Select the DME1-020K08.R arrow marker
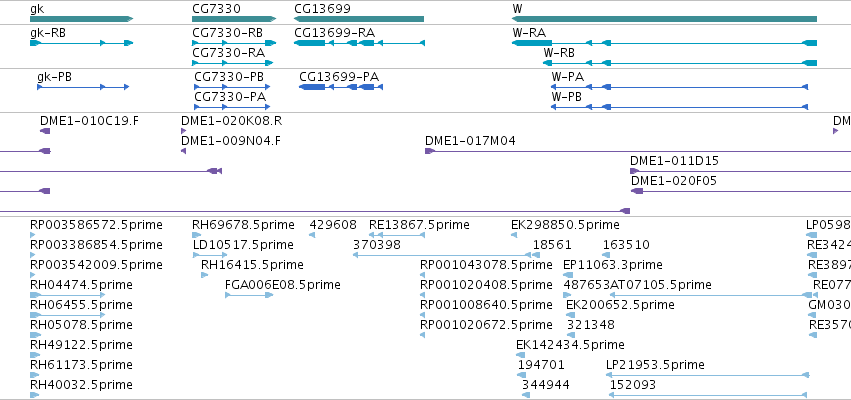 [183, 131]
